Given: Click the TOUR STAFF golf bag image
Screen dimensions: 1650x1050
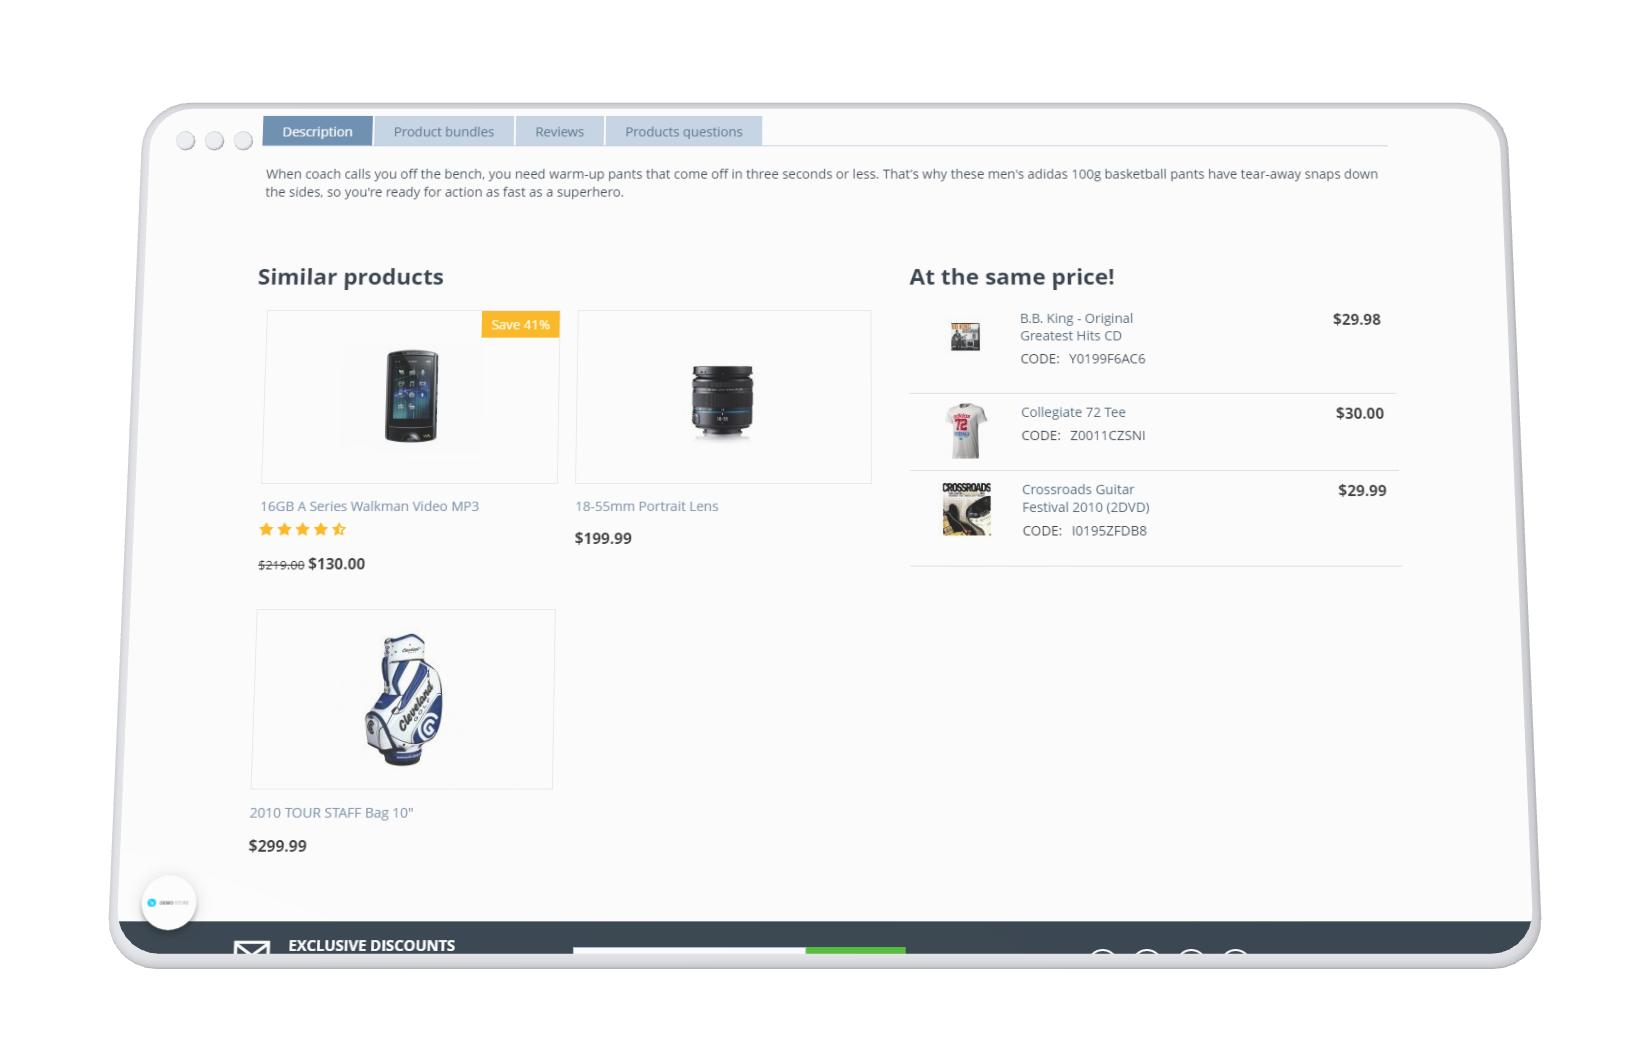Looking at the screenshot, I should coord(404,699).
